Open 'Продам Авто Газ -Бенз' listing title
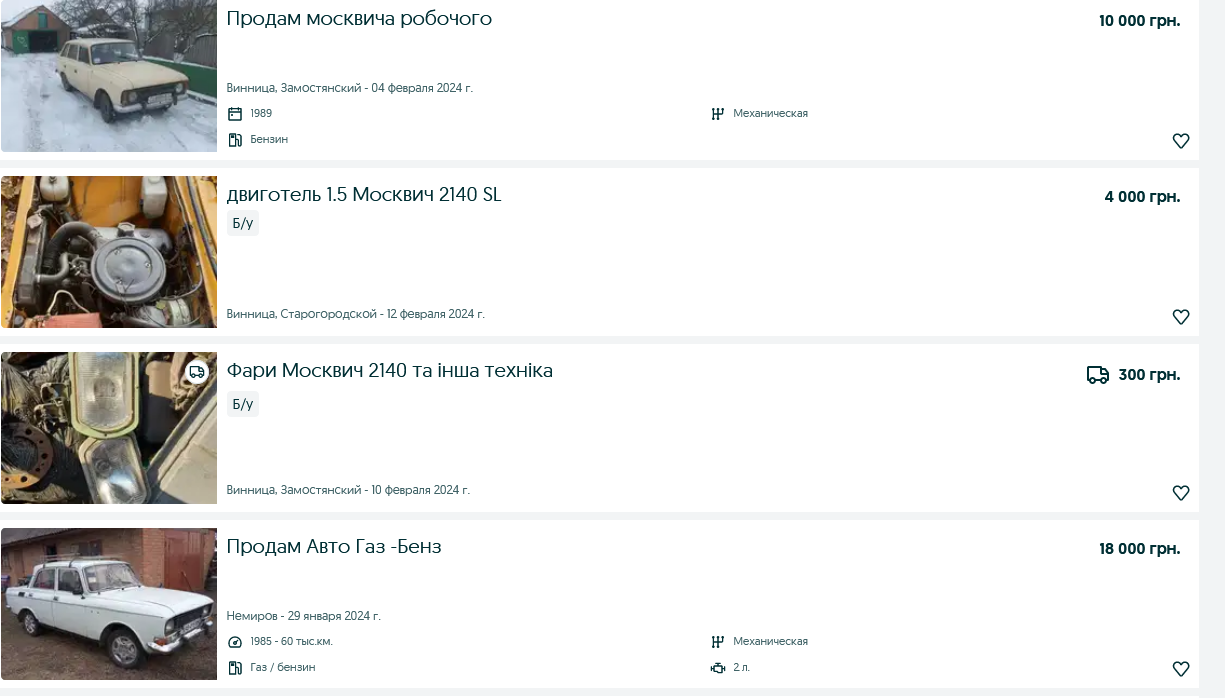This screenshot has width=1225, height=698. [334, 547]
